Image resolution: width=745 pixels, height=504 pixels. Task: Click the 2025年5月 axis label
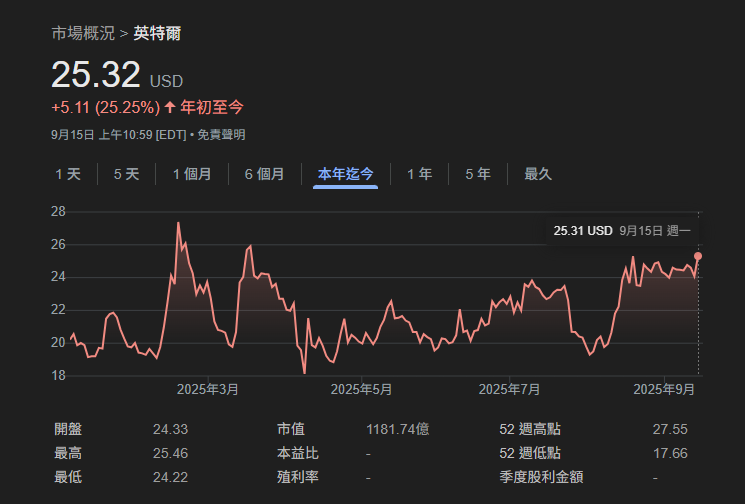pyautogui.click(x=361, y=390)
